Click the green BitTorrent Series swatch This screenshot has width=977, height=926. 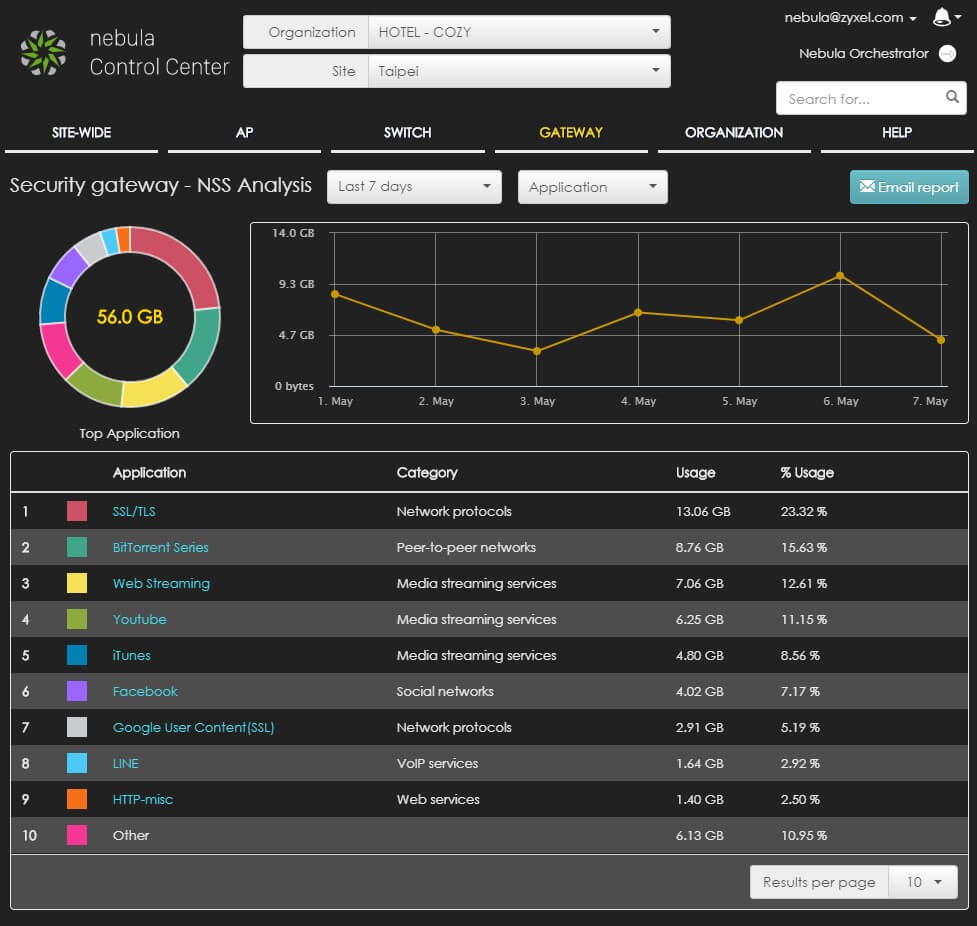pyautogui.click(x=77, y=547)
